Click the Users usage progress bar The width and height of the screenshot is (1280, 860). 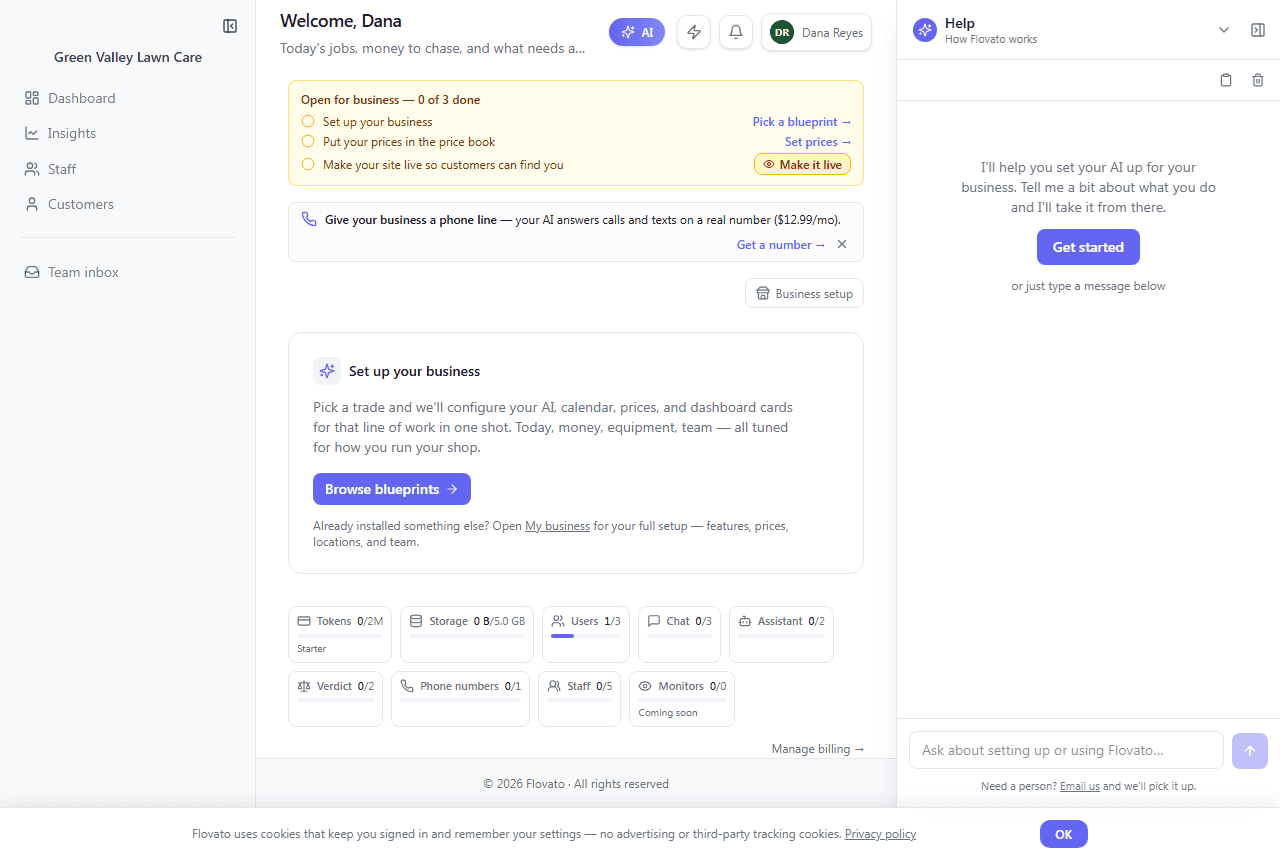586,636
